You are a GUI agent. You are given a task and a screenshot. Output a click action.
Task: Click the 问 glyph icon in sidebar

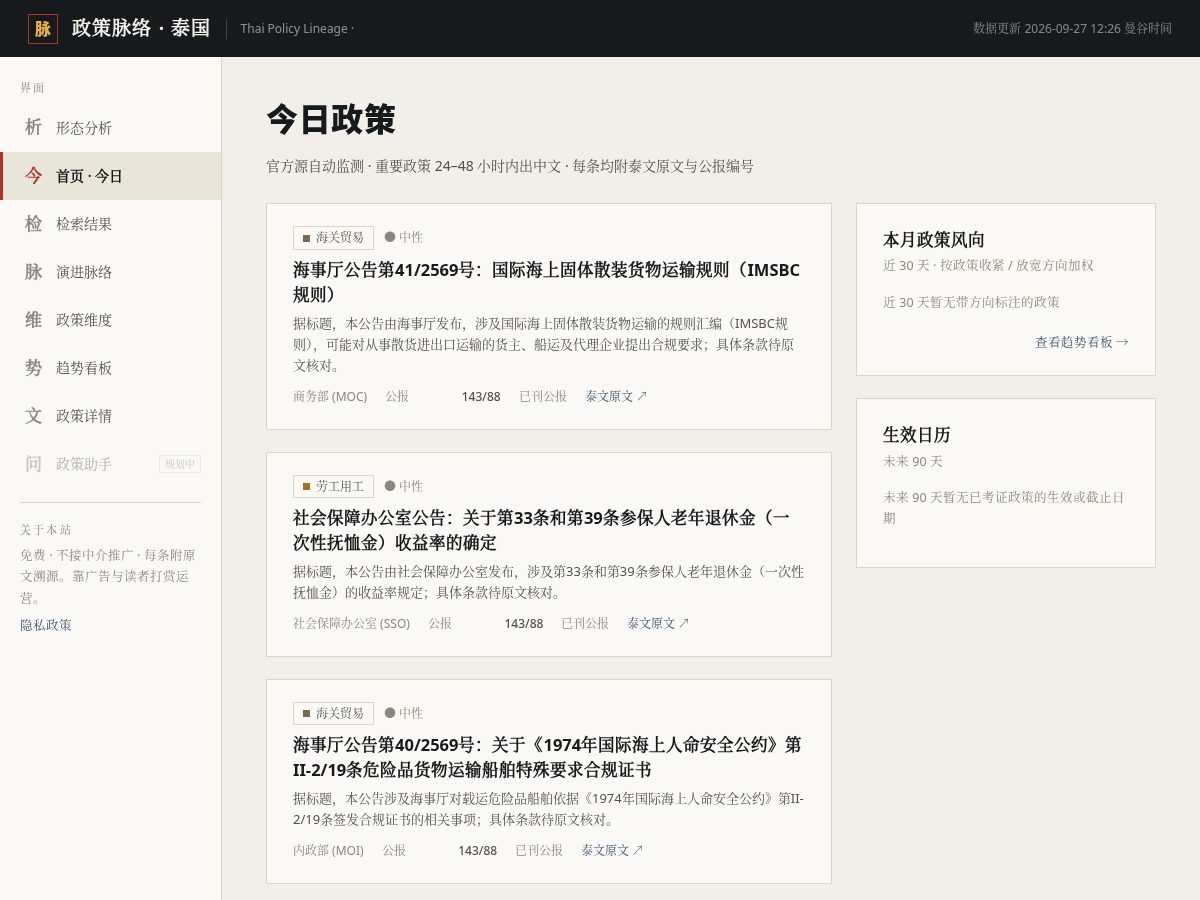(34, 463)
